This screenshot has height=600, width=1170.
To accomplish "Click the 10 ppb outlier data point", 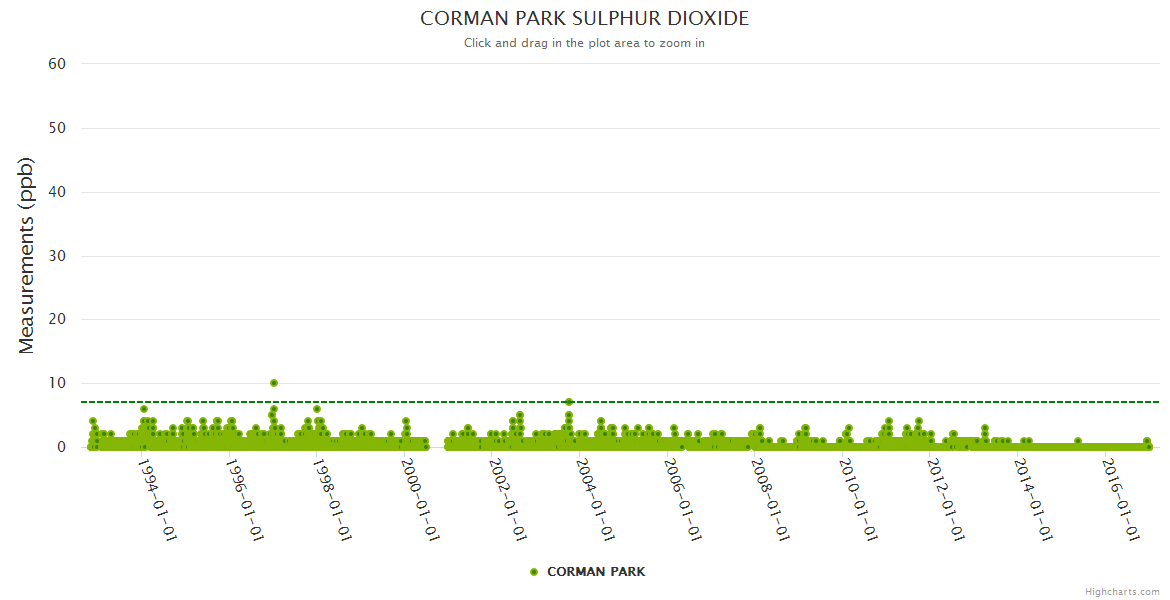I will 274,383.
